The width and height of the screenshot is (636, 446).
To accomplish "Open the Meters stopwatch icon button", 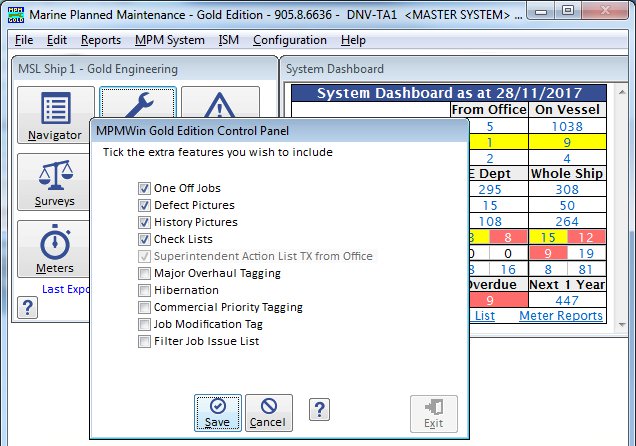I will [x=54, y=249].
